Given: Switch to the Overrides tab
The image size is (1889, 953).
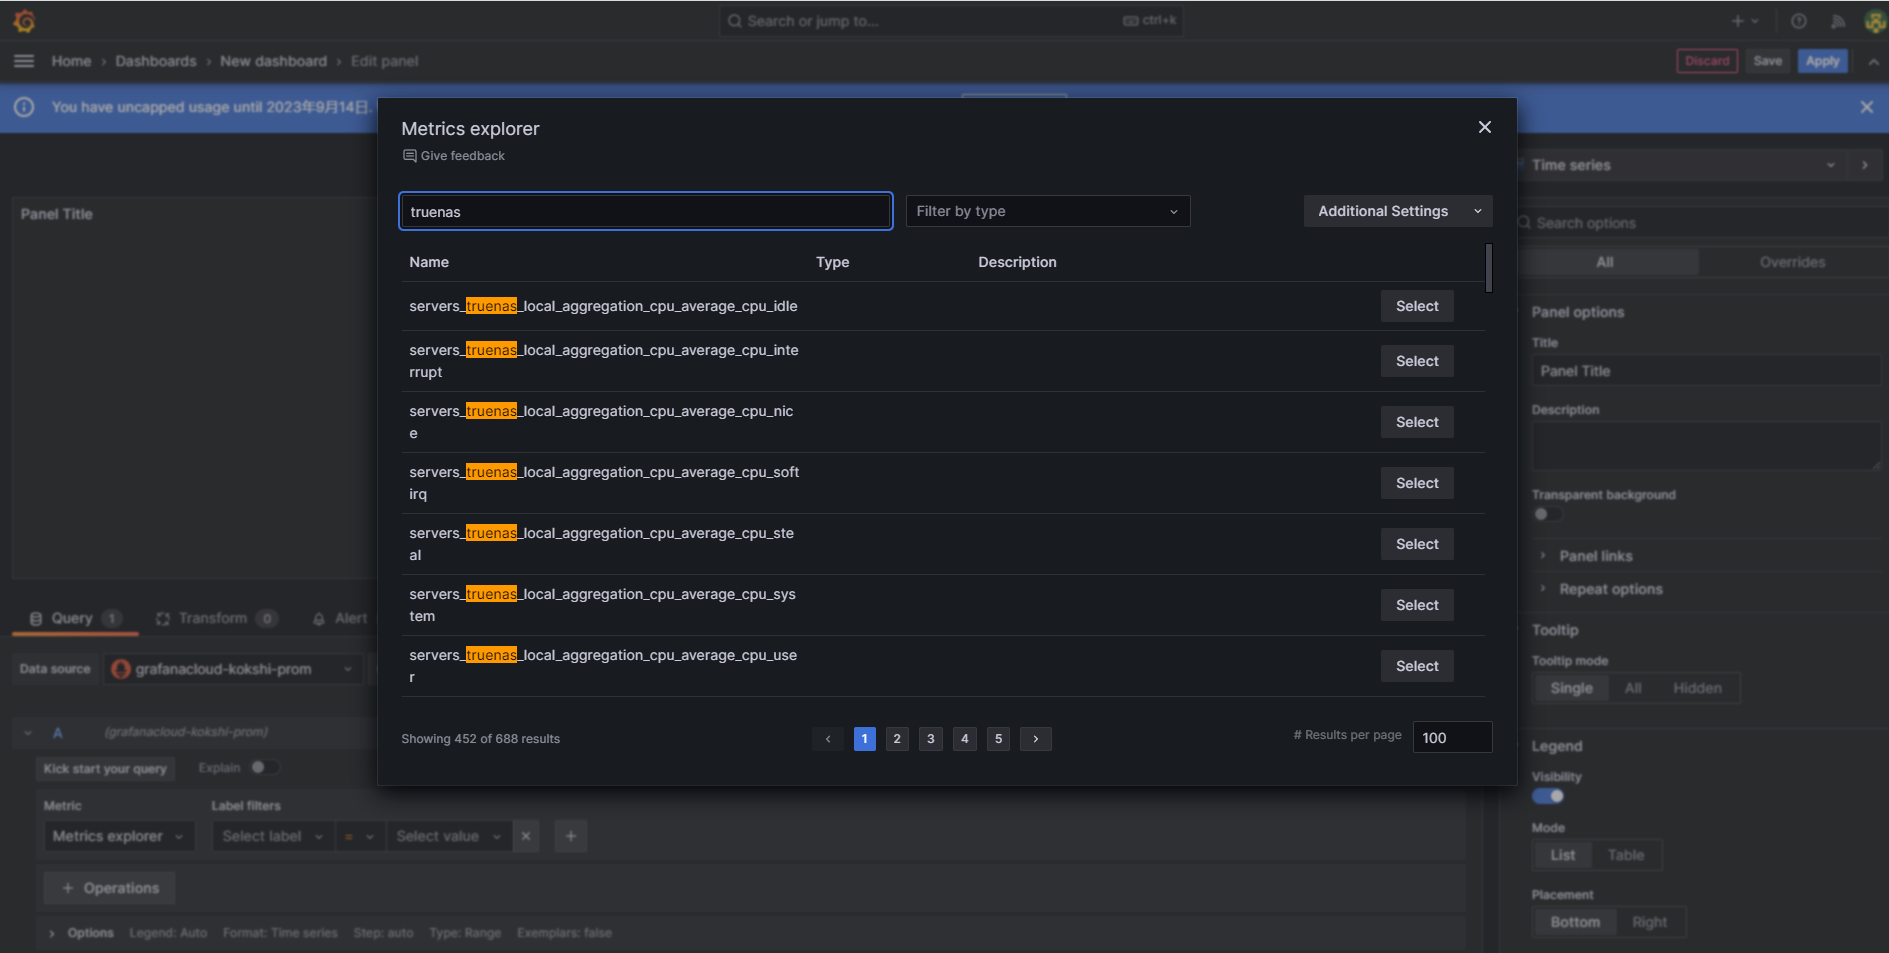Looking at the screenshot, I should click(1792, 262).
